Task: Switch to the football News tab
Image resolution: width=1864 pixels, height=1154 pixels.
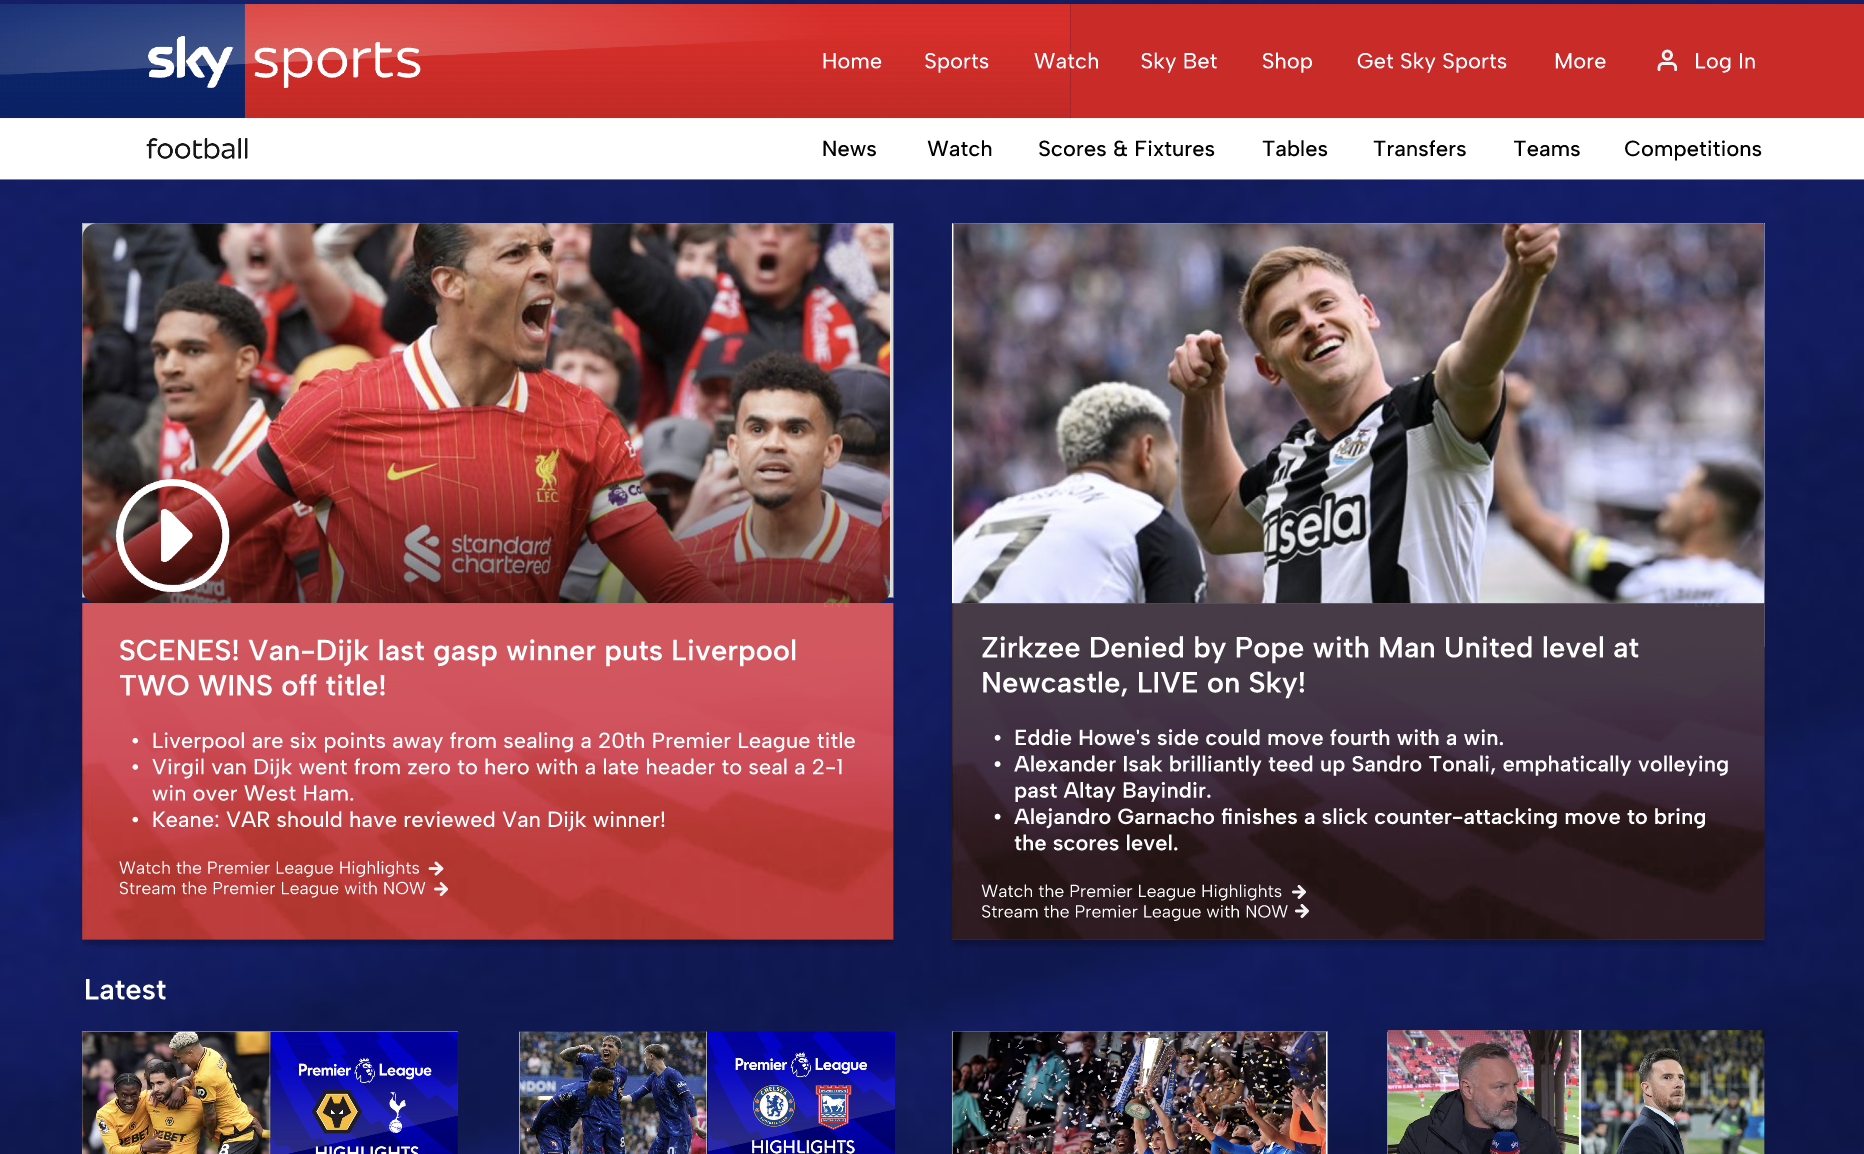Action: 849,149
